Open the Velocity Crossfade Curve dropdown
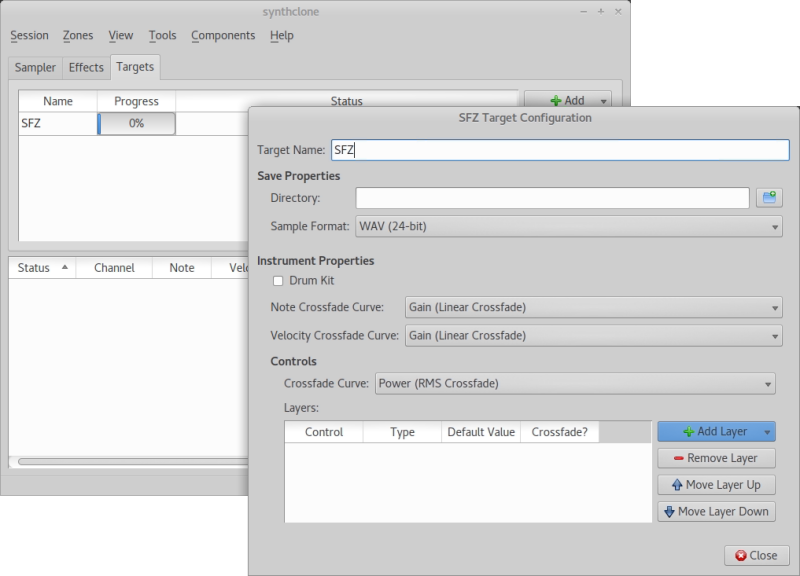Viewport: 800px width, 576px height. point(593,336)
